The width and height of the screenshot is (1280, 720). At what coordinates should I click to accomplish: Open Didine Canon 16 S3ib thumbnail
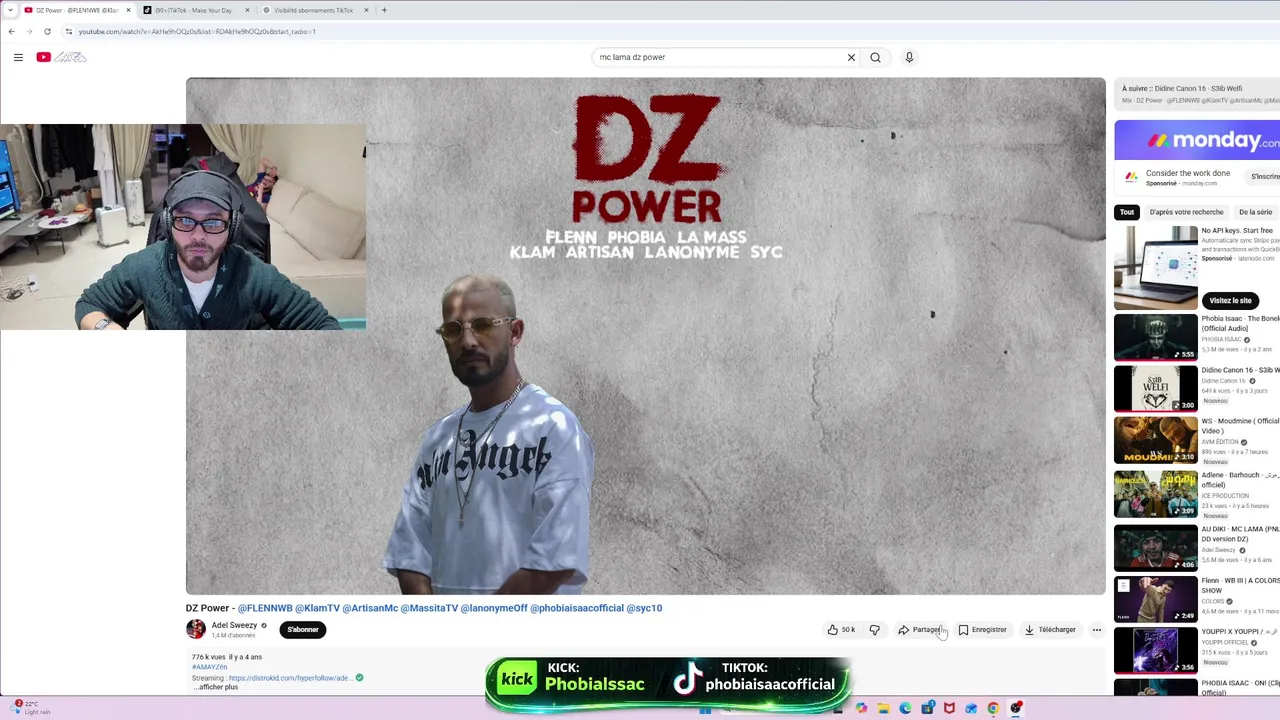pyautogui.click(x=1156, y=388)
